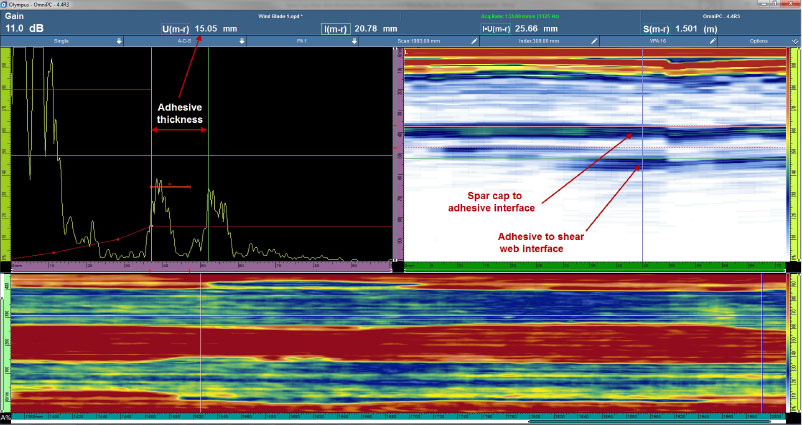Open the Single layout dropdown arrow
The image size is (802, 425).
pyautogui.click(x=119, y=41)
